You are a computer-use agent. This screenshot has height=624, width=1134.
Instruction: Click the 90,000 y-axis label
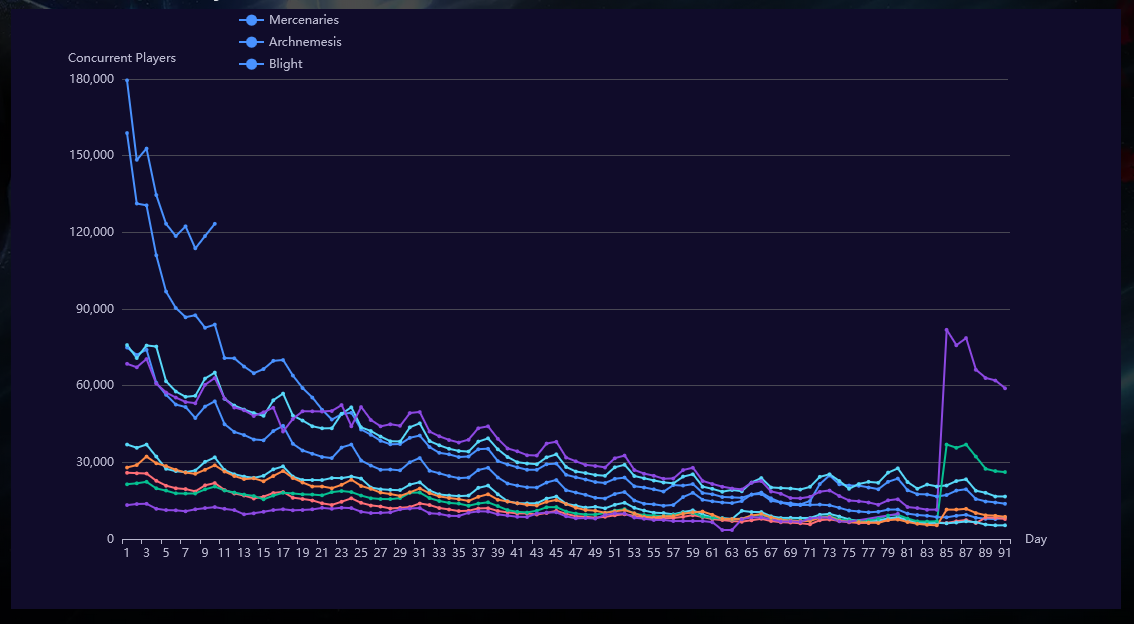click(x=95, y=309)
